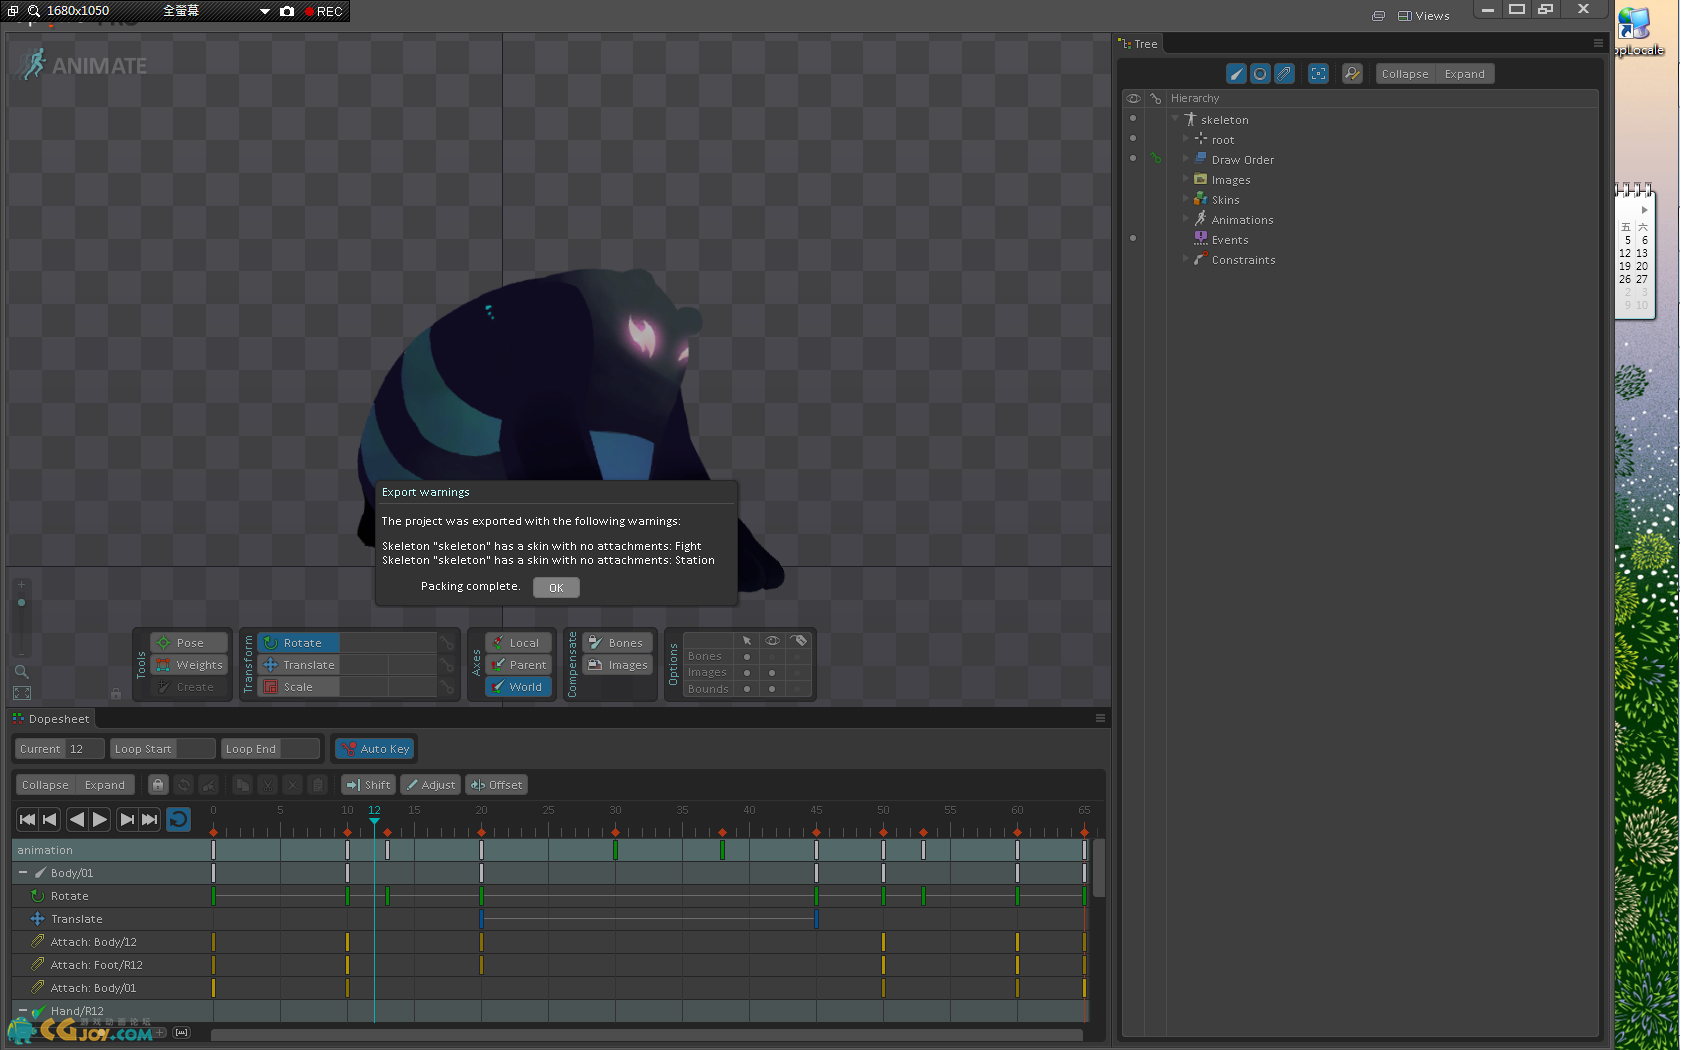Toggle Bounds visible option dot

tap(772, 689)
